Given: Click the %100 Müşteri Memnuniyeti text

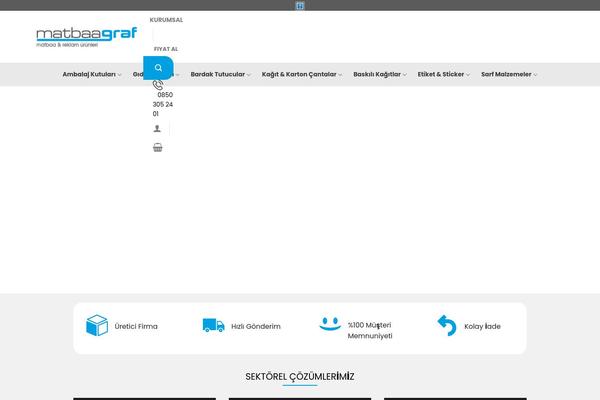Looking at the screenshot, I should click(370, 330).
